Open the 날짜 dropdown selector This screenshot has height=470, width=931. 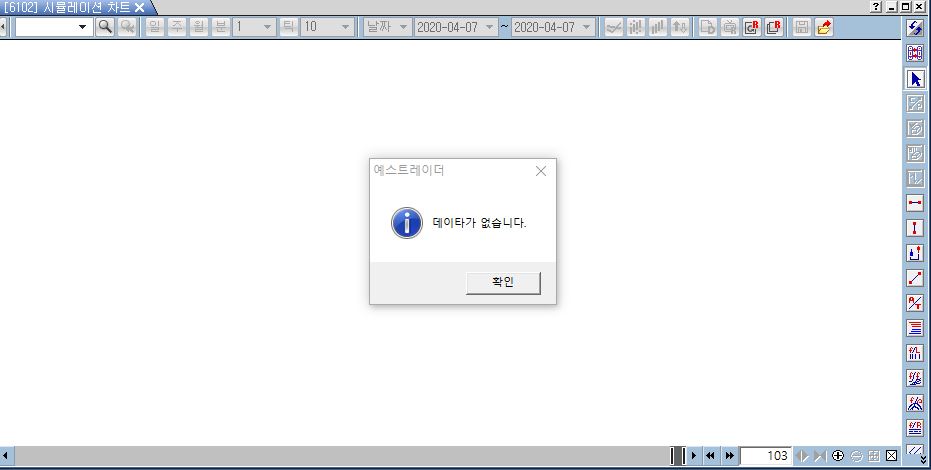[402, 27]
